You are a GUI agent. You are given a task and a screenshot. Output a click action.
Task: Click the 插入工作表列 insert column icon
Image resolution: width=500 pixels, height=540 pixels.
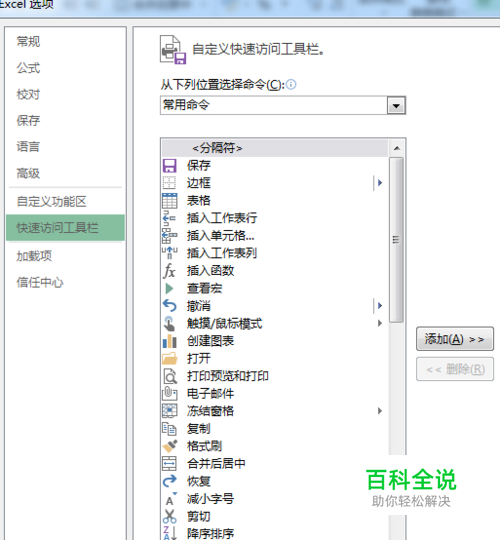click(169, 253)
